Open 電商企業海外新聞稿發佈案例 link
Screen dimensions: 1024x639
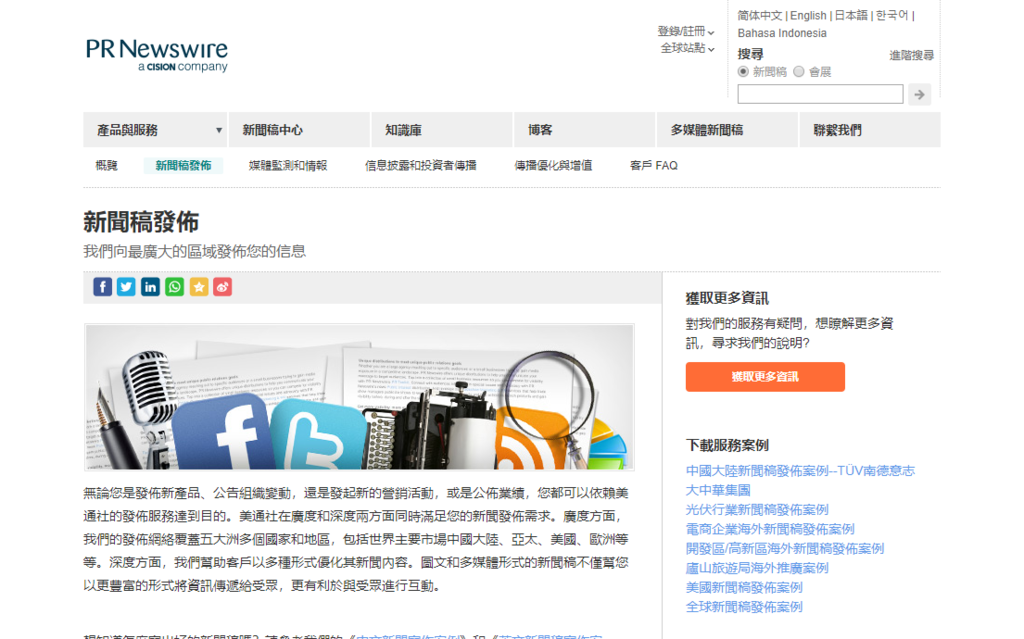click(x=770, y=529)
